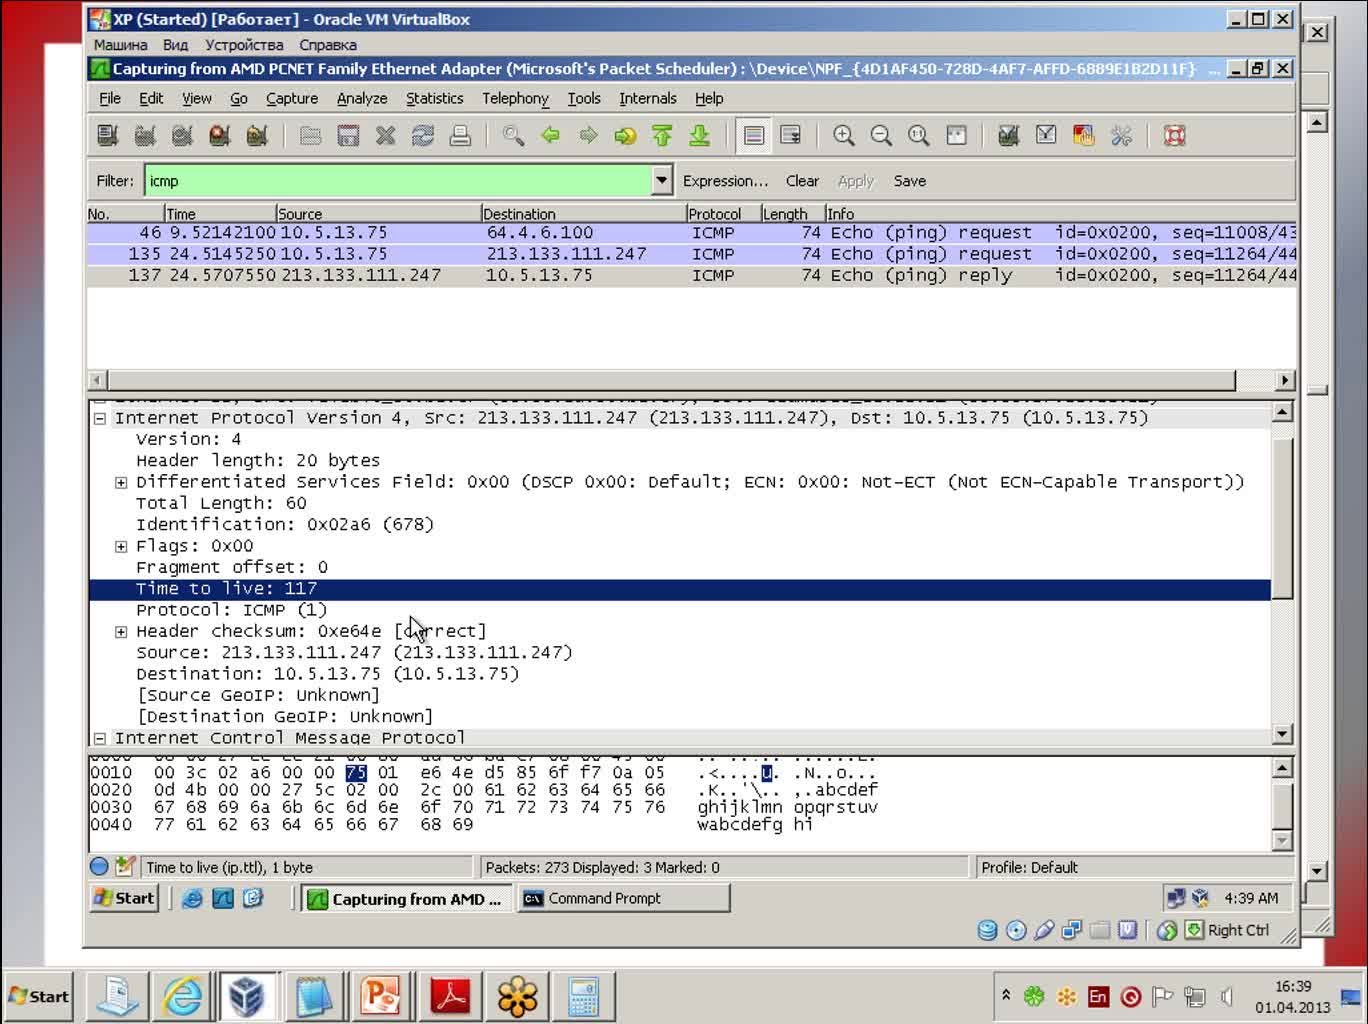This screenshot has width=1368, height=1024.
Task: Open the coloring rules editor icon
Action: 1083,136
